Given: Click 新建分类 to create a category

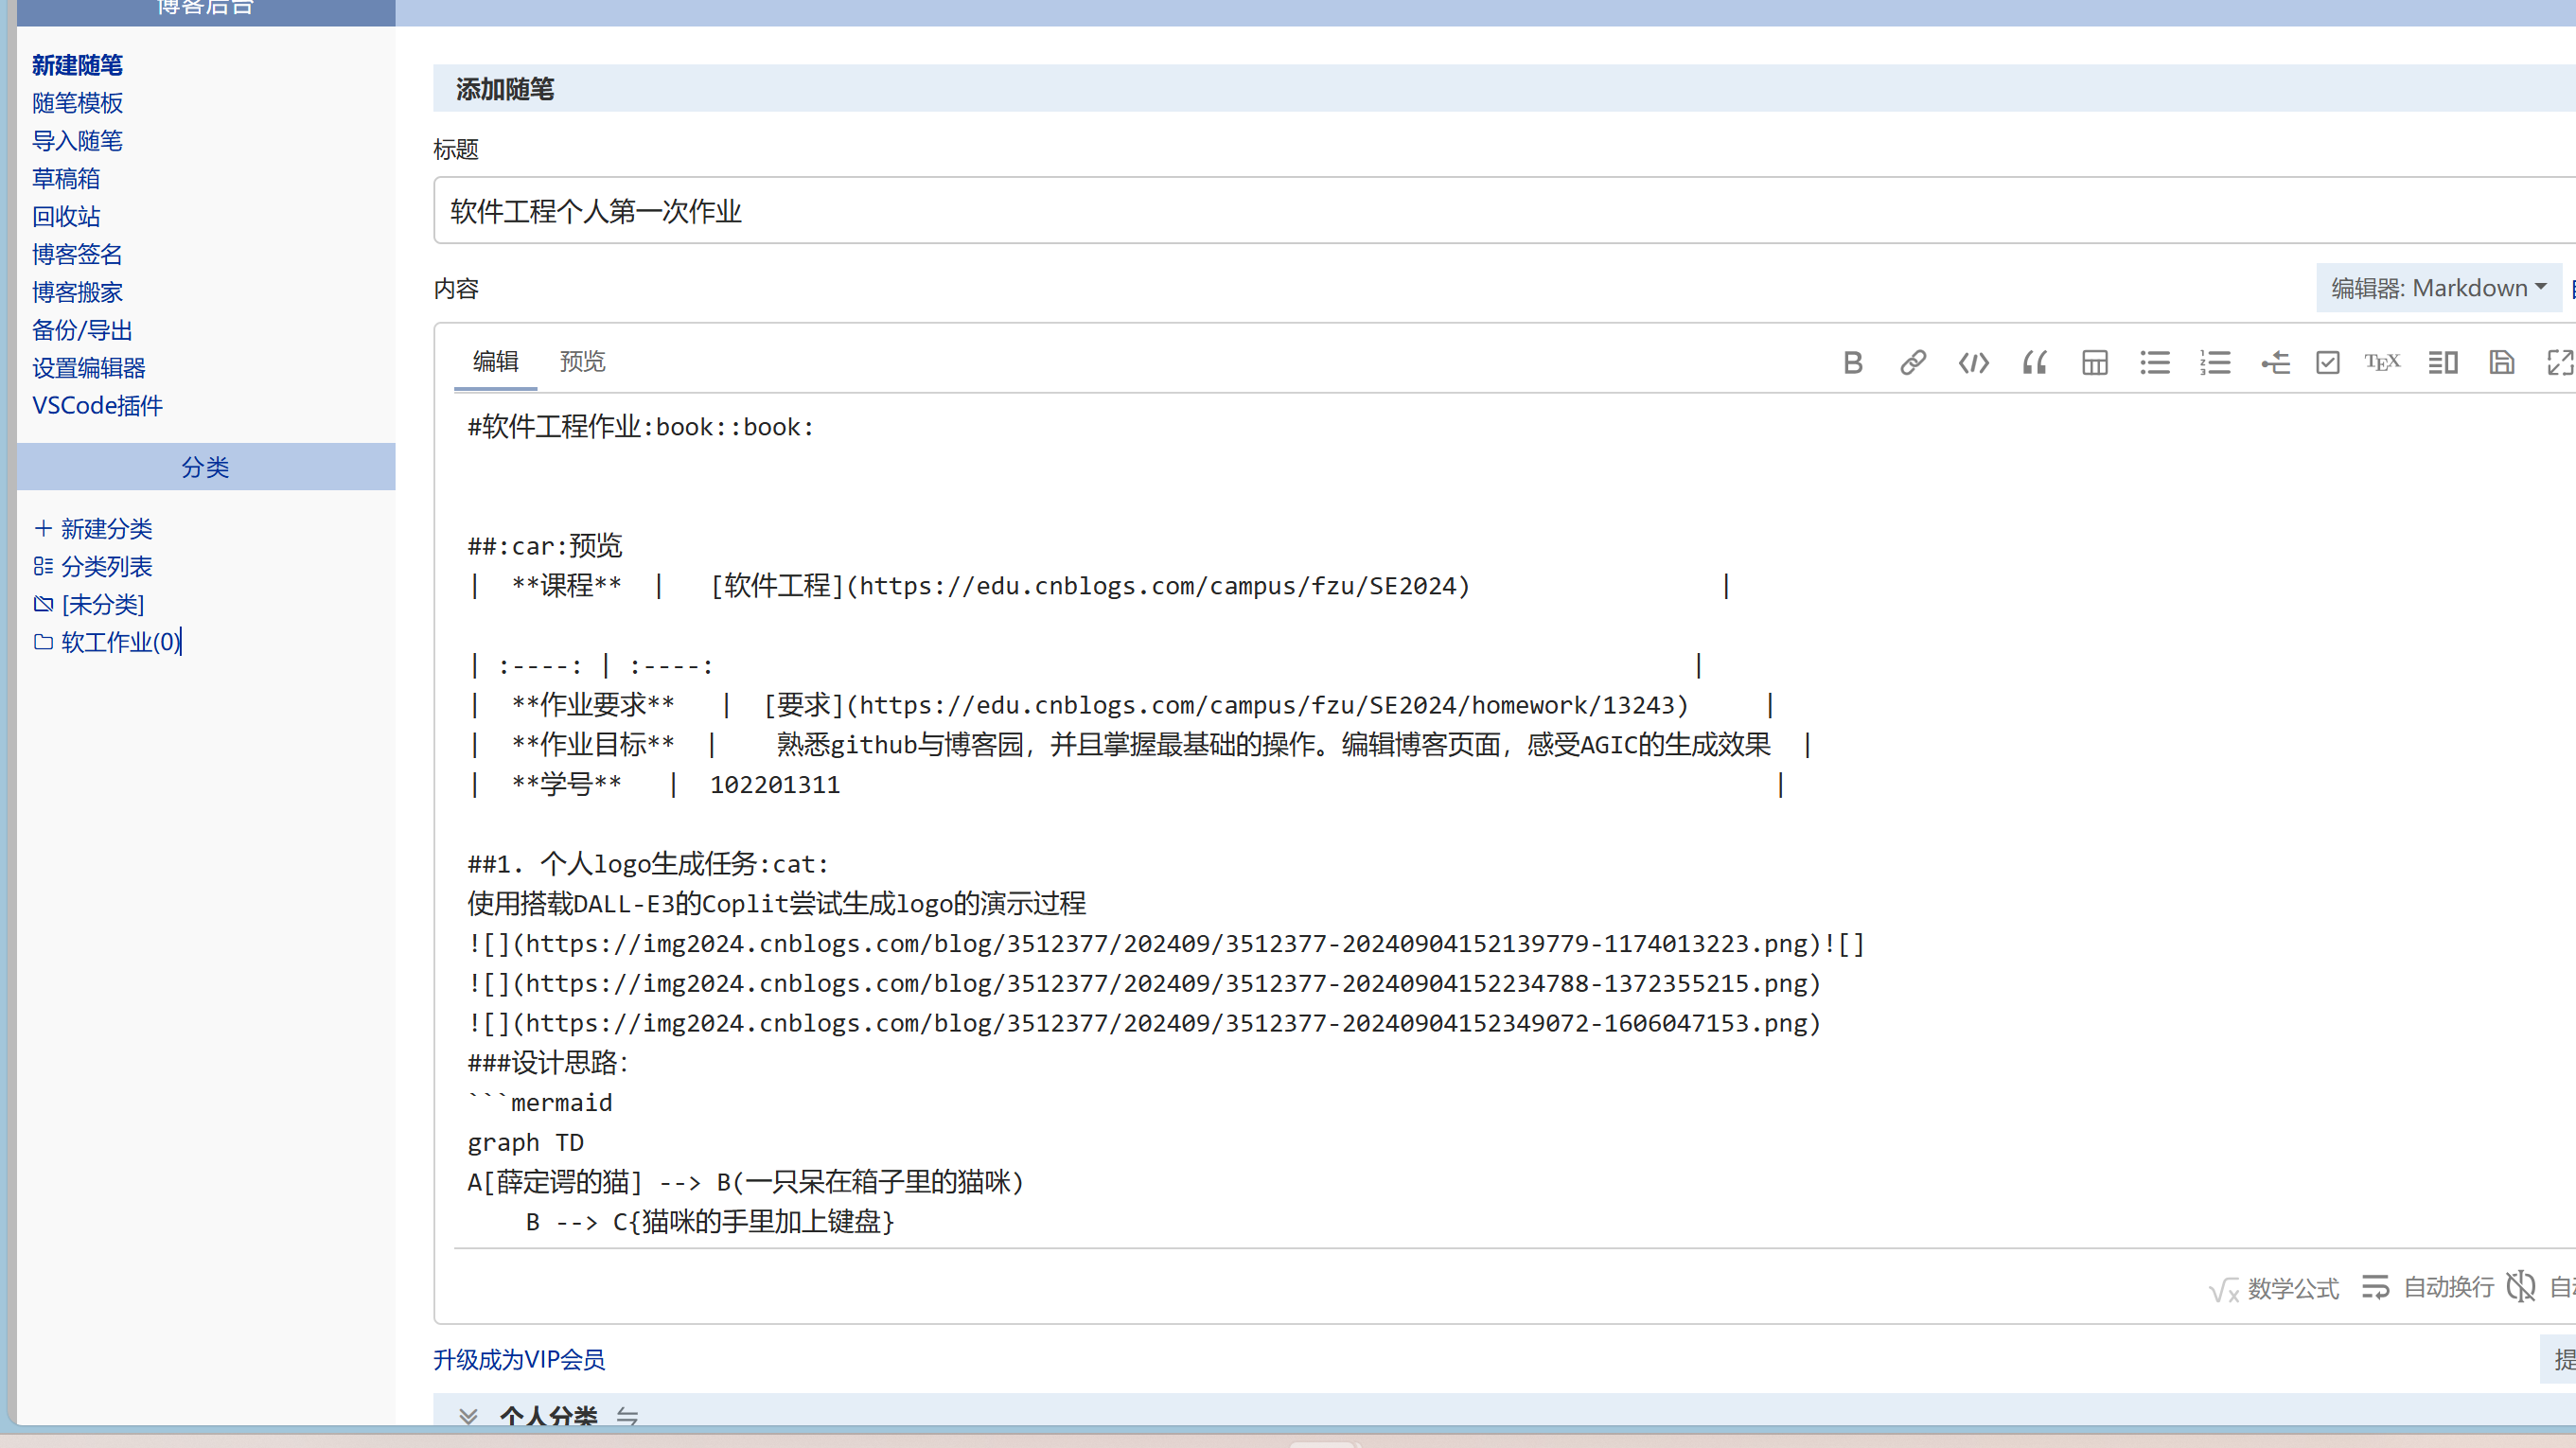Looking at the screenshot, I should [x=107, y=529].
